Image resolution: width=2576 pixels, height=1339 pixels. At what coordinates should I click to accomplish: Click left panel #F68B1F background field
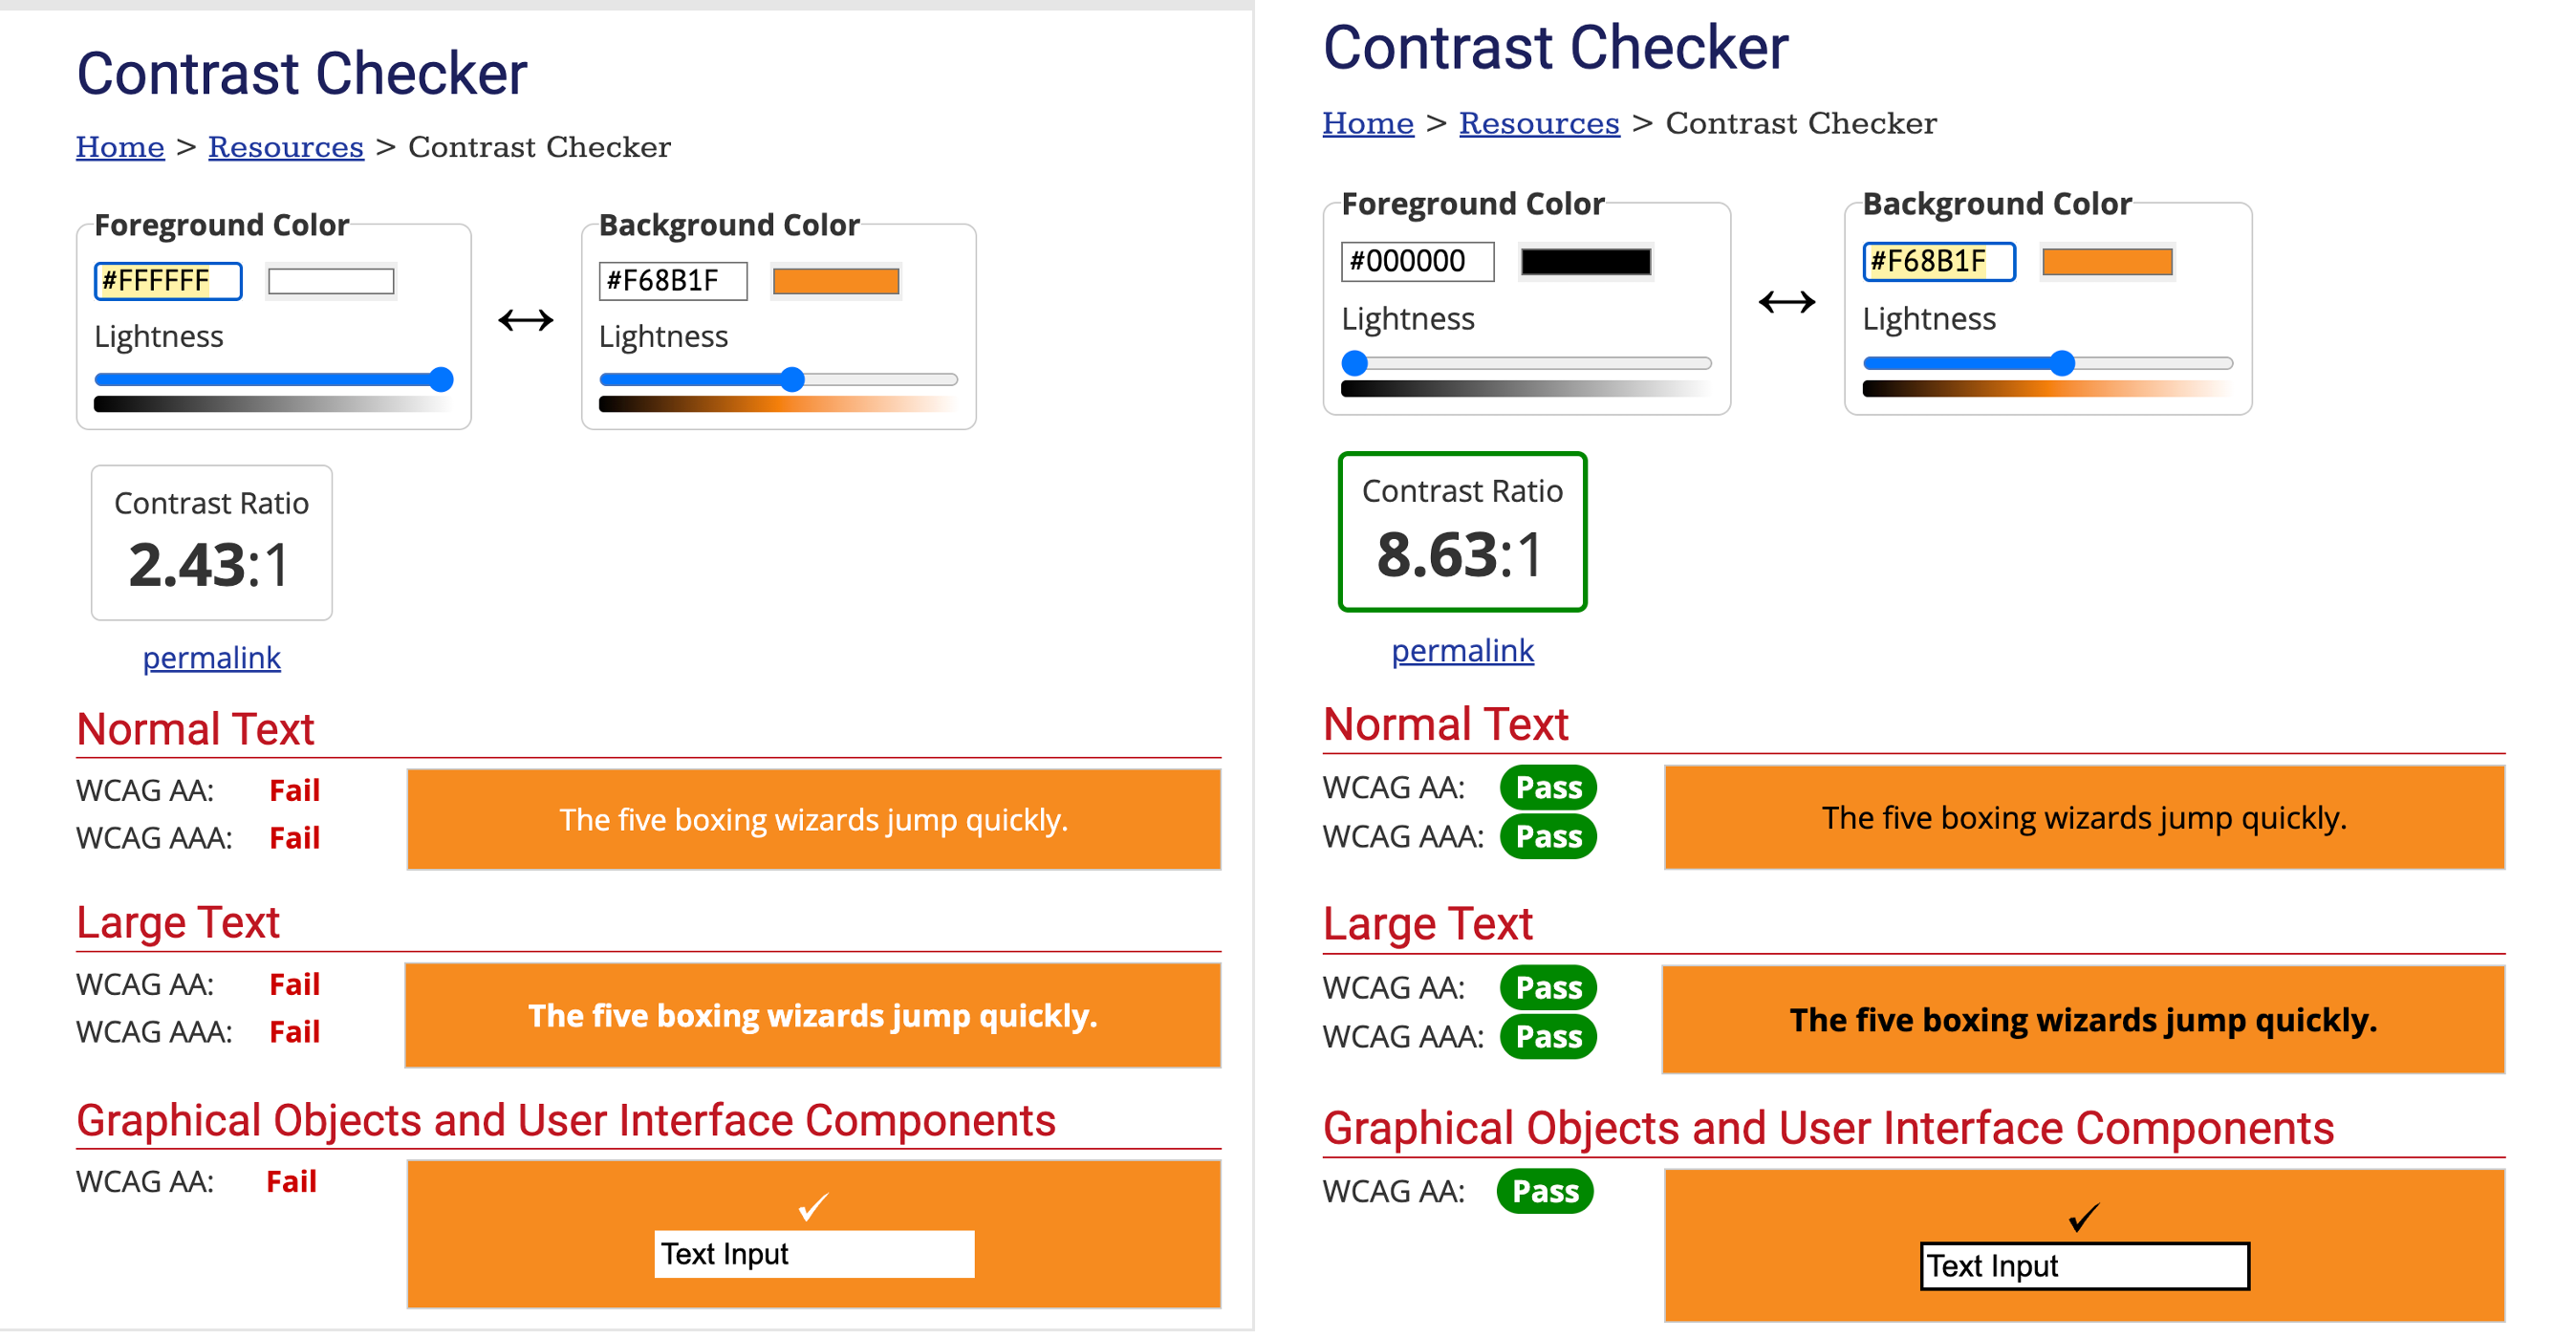point(672,281)
